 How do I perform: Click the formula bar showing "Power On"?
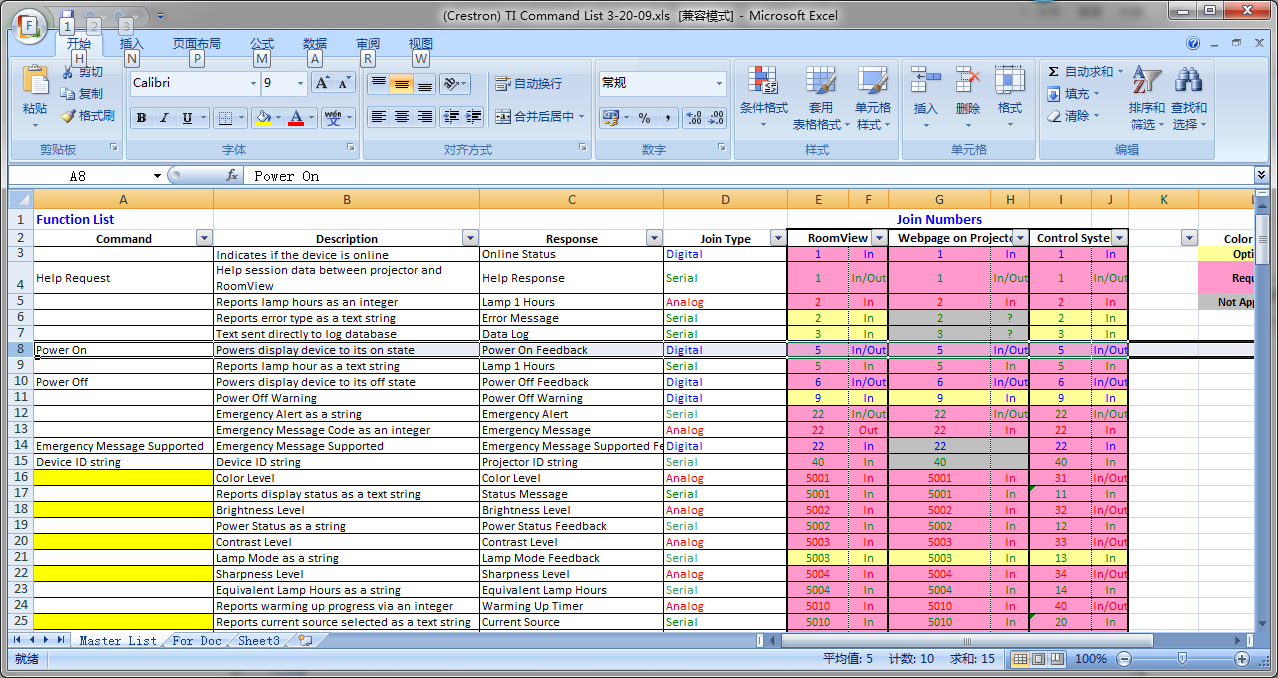(x=700, y=176)
